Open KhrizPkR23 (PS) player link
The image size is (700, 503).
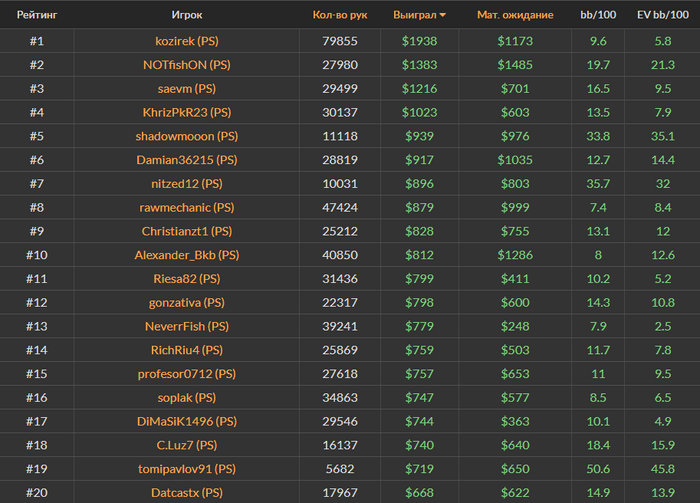[x=186, y=112]
